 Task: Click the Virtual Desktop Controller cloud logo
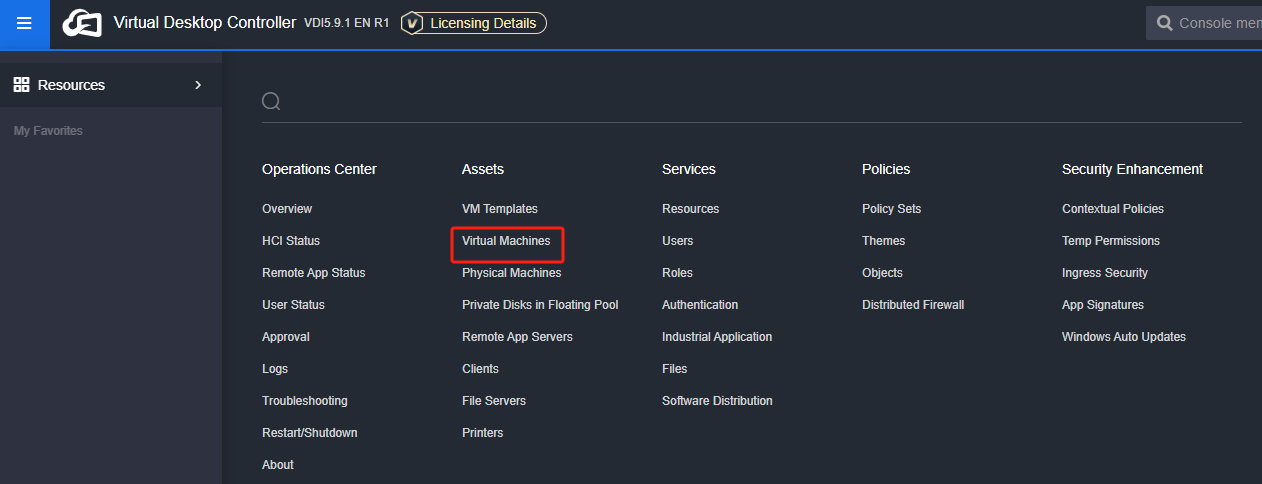(x=83, y=23)
